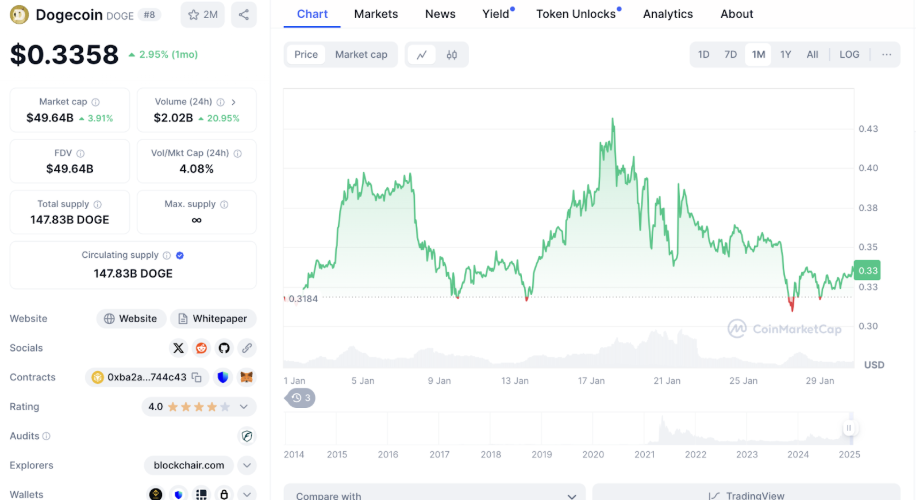Image resolution: width=916 pixels, height=500 pixels.
Task: Toggle chart to Market cap view
Action: 361,55
